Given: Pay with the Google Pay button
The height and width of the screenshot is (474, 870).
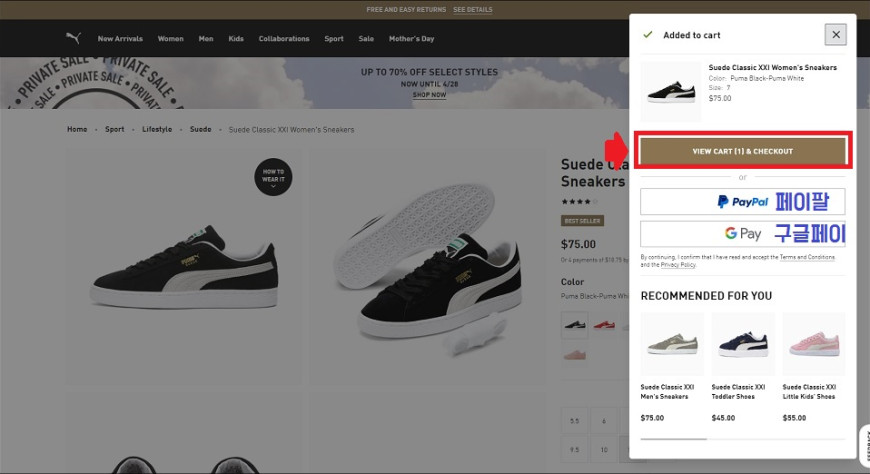Looking at the screenshot, I should [742, 234].
